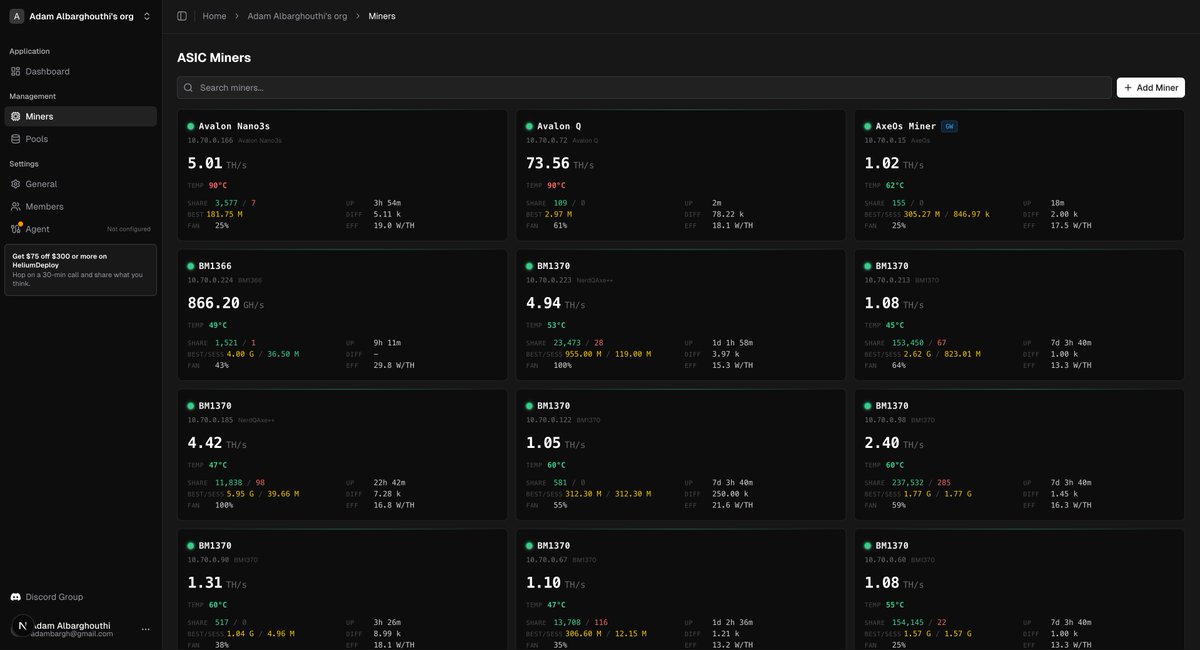Open Members settings
Screen dimensions: 1200x650
pyautogui.click(x=80, y=206)
